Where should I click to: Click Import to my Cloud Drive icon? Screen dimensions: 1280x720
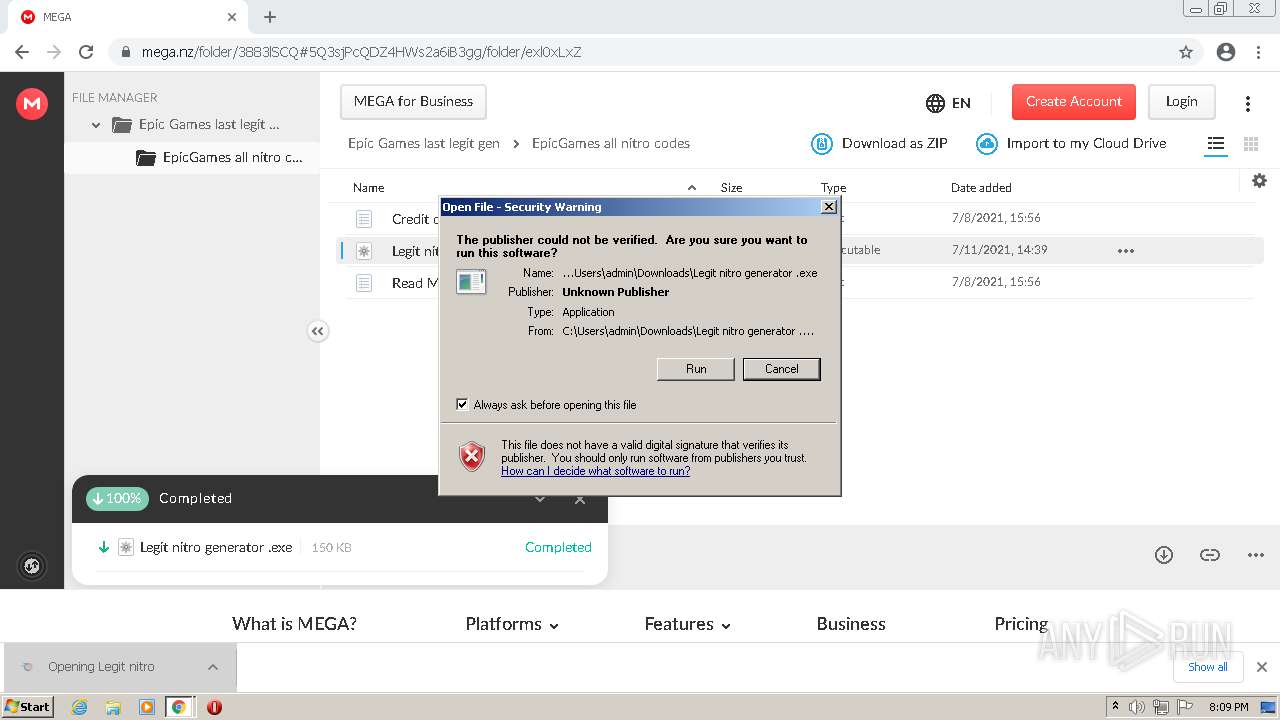(987, 144)
